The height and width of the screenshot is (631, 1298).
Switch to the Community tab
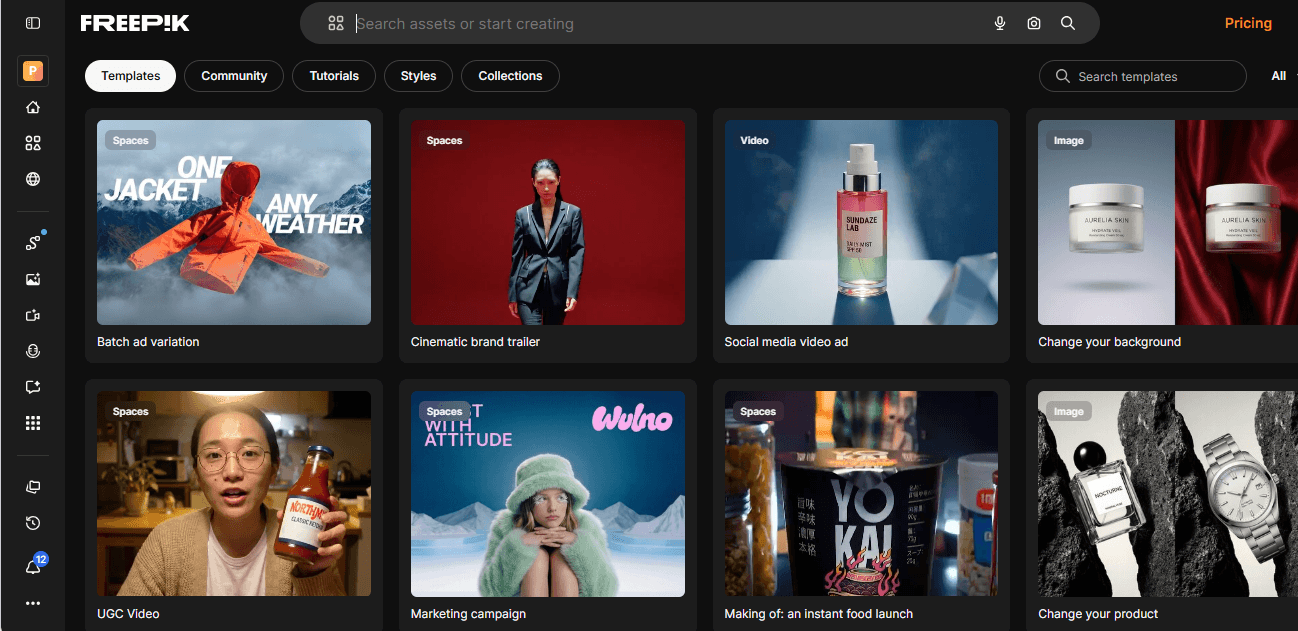tap(233, 75)
